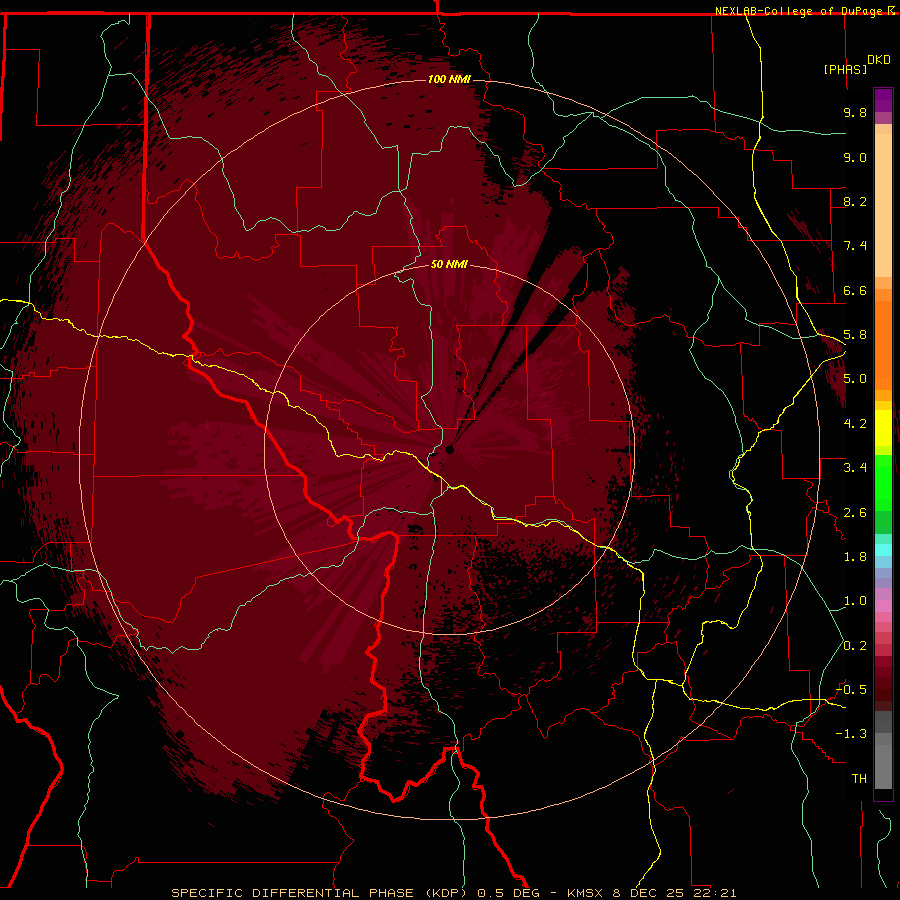Click the 3.4 scale value
The height and width of the screenshot is (900, 900).
click(855, 468)
